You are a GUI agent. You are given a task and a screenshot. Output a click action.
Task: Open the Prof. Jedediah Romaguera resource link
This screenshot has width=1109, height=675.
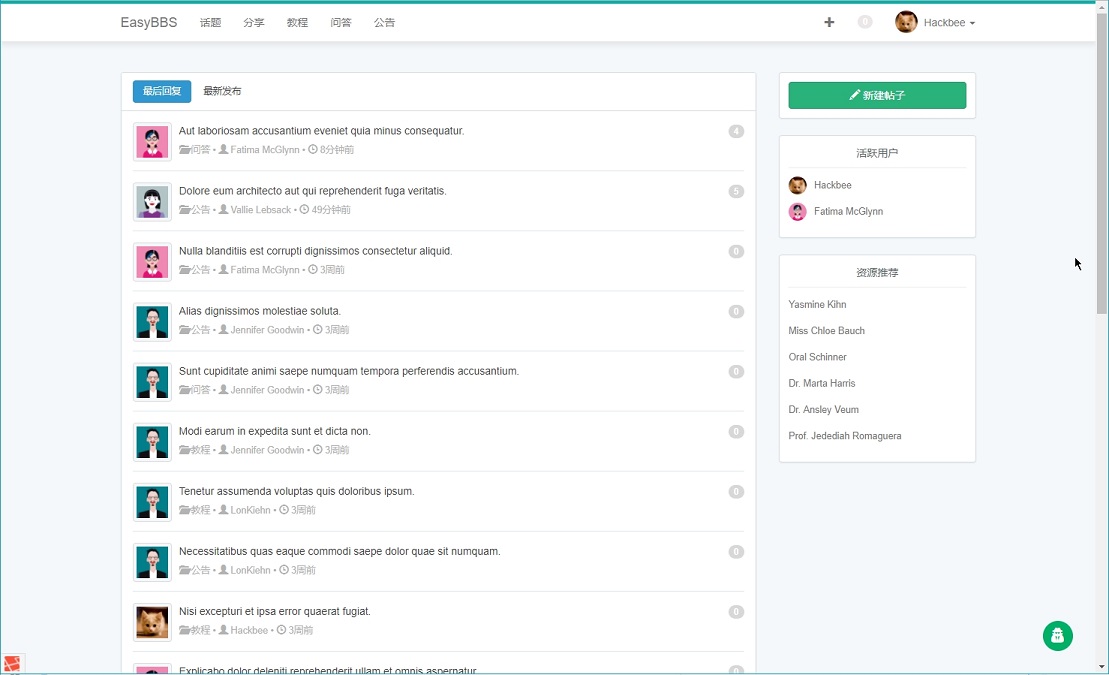pos(844,436)
